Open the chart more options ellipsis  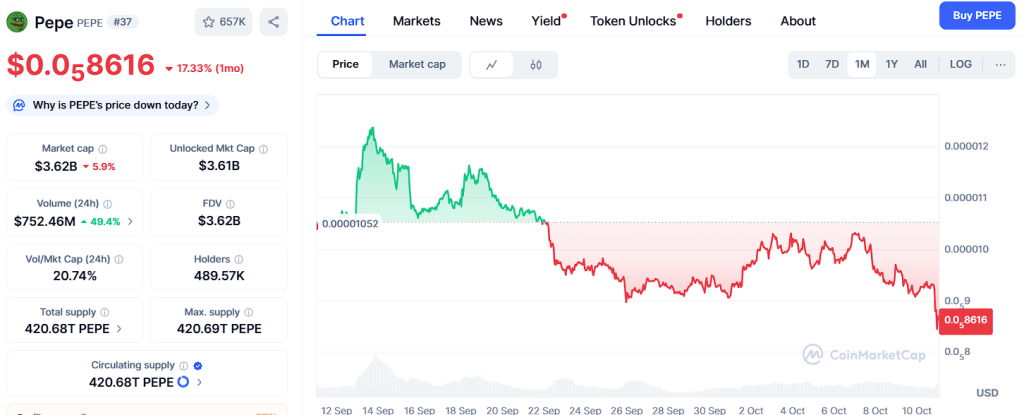1000,65
